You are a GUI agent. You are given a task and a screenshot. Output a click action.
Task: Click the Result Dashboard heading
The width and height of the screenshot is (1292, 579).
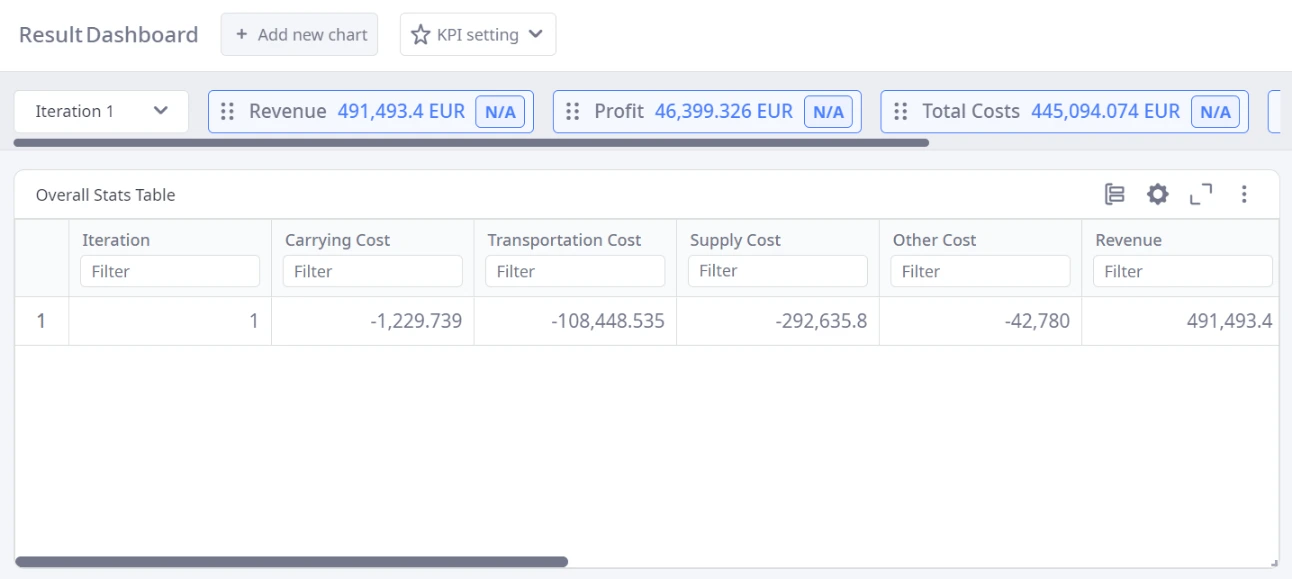(x=108, y=35)
